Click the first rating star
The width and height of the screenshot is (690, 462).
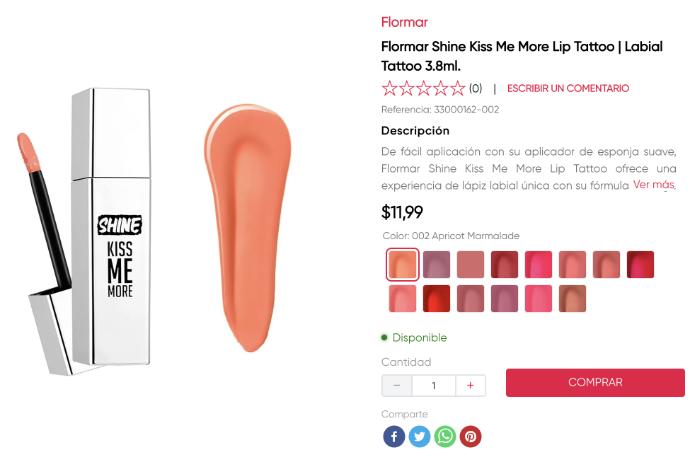(x=390, y=88)
